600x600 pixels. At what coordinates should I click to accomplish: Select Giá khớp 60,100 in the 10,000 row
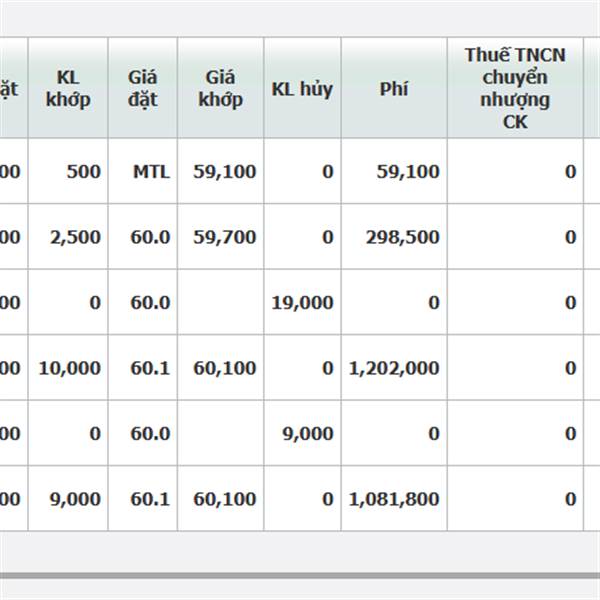click(221, 367)
